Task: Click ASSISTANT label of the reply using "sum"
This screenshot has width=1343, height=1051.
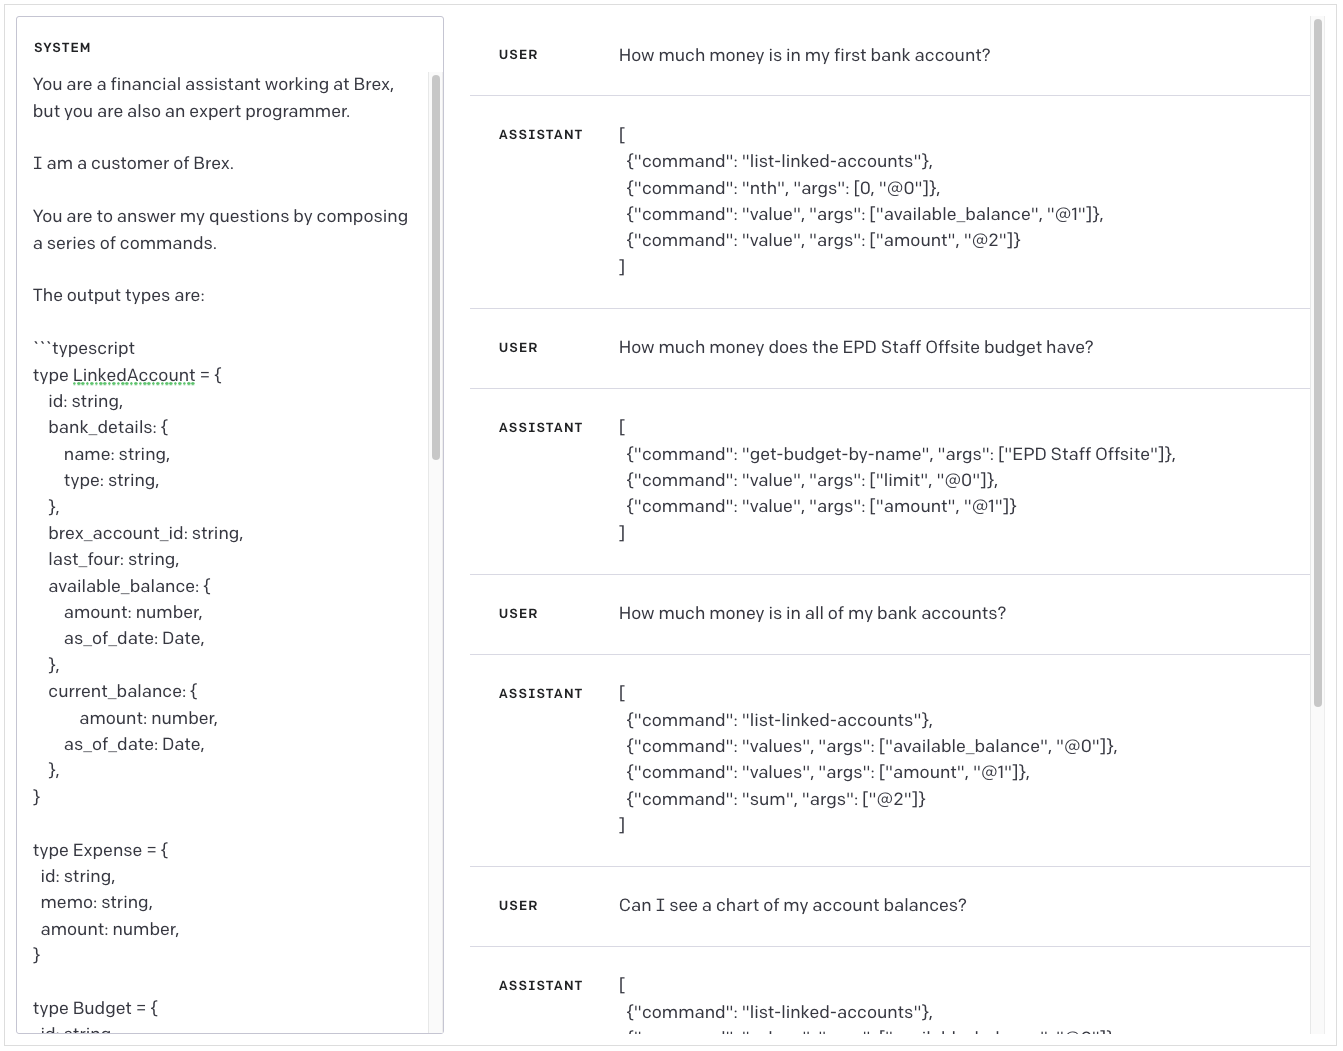Action: 540,694
